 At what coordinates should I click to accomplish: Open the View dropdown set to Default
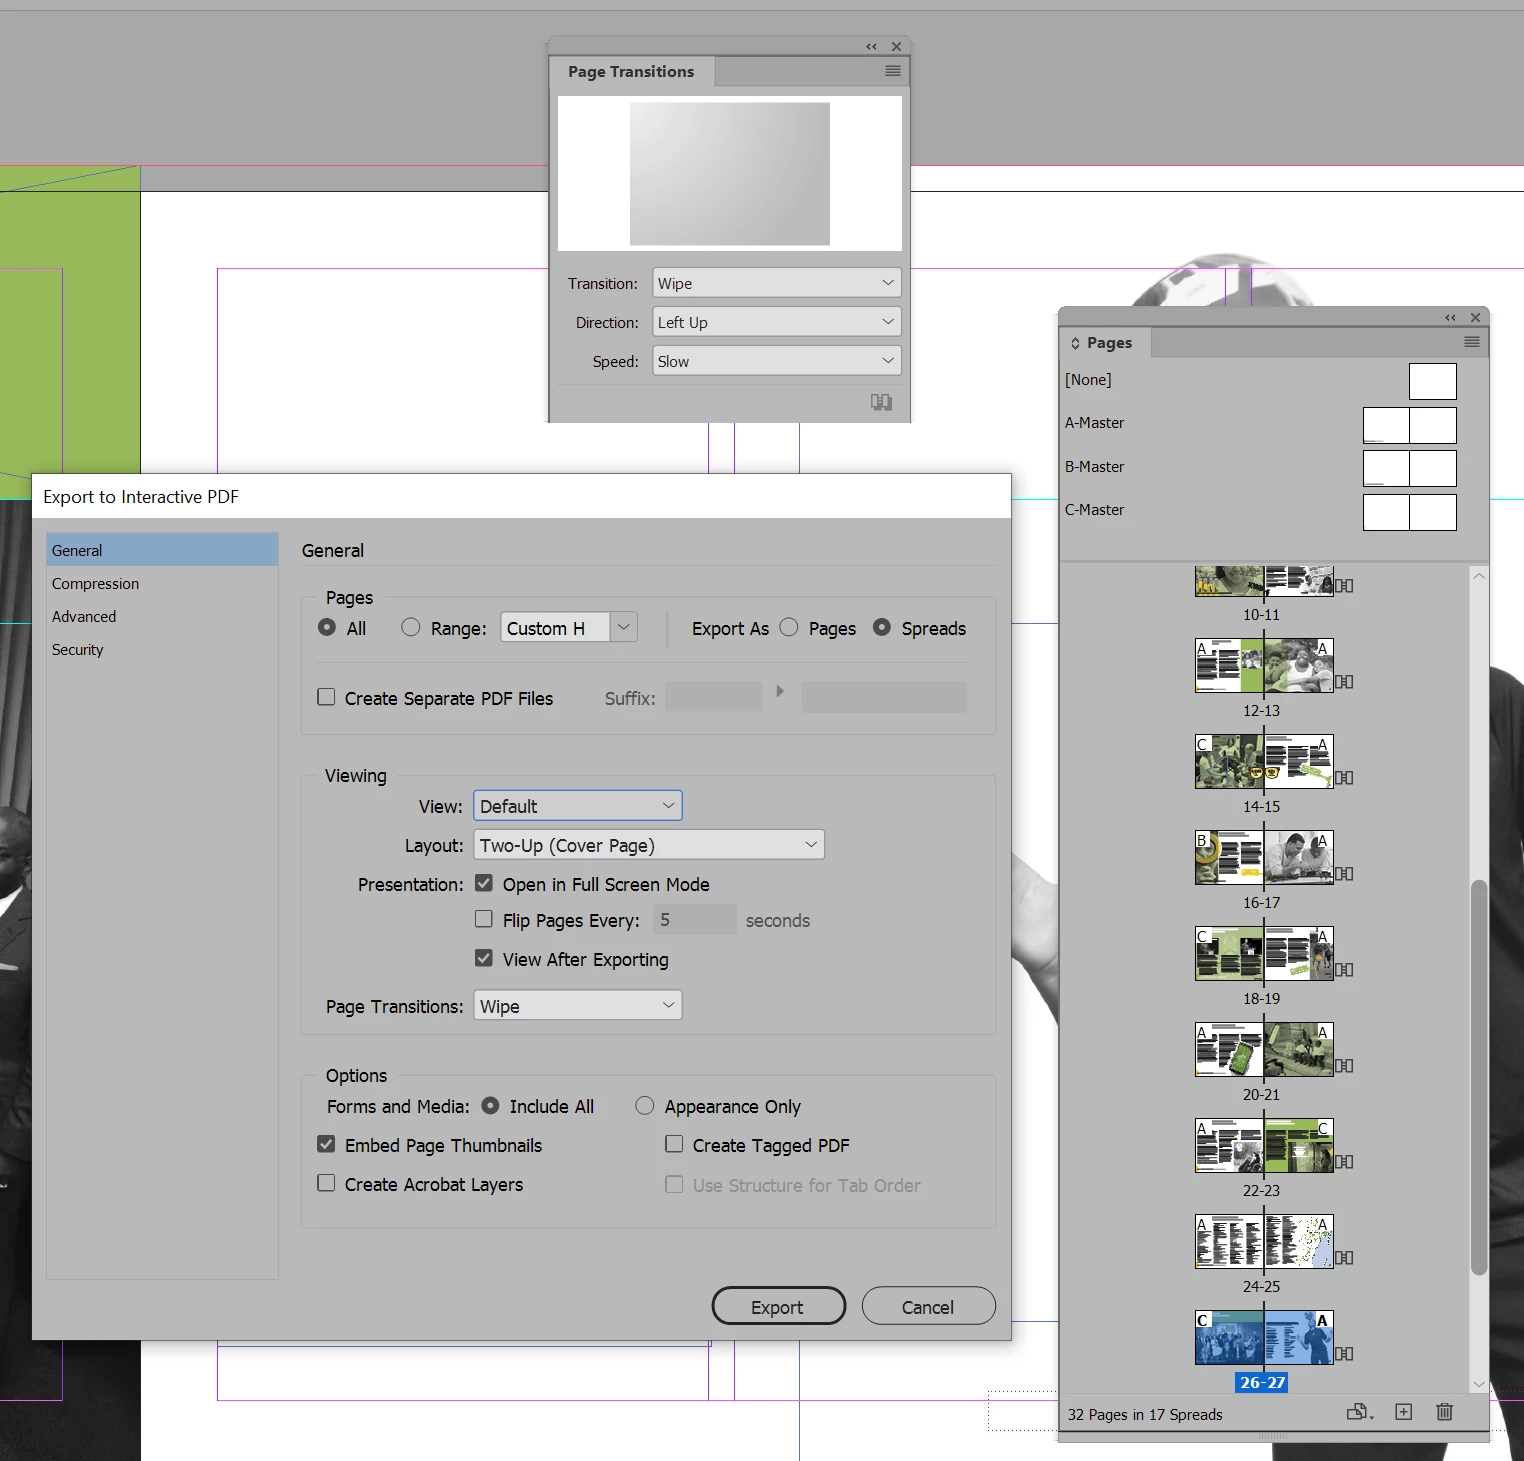(x=578, y=806)
